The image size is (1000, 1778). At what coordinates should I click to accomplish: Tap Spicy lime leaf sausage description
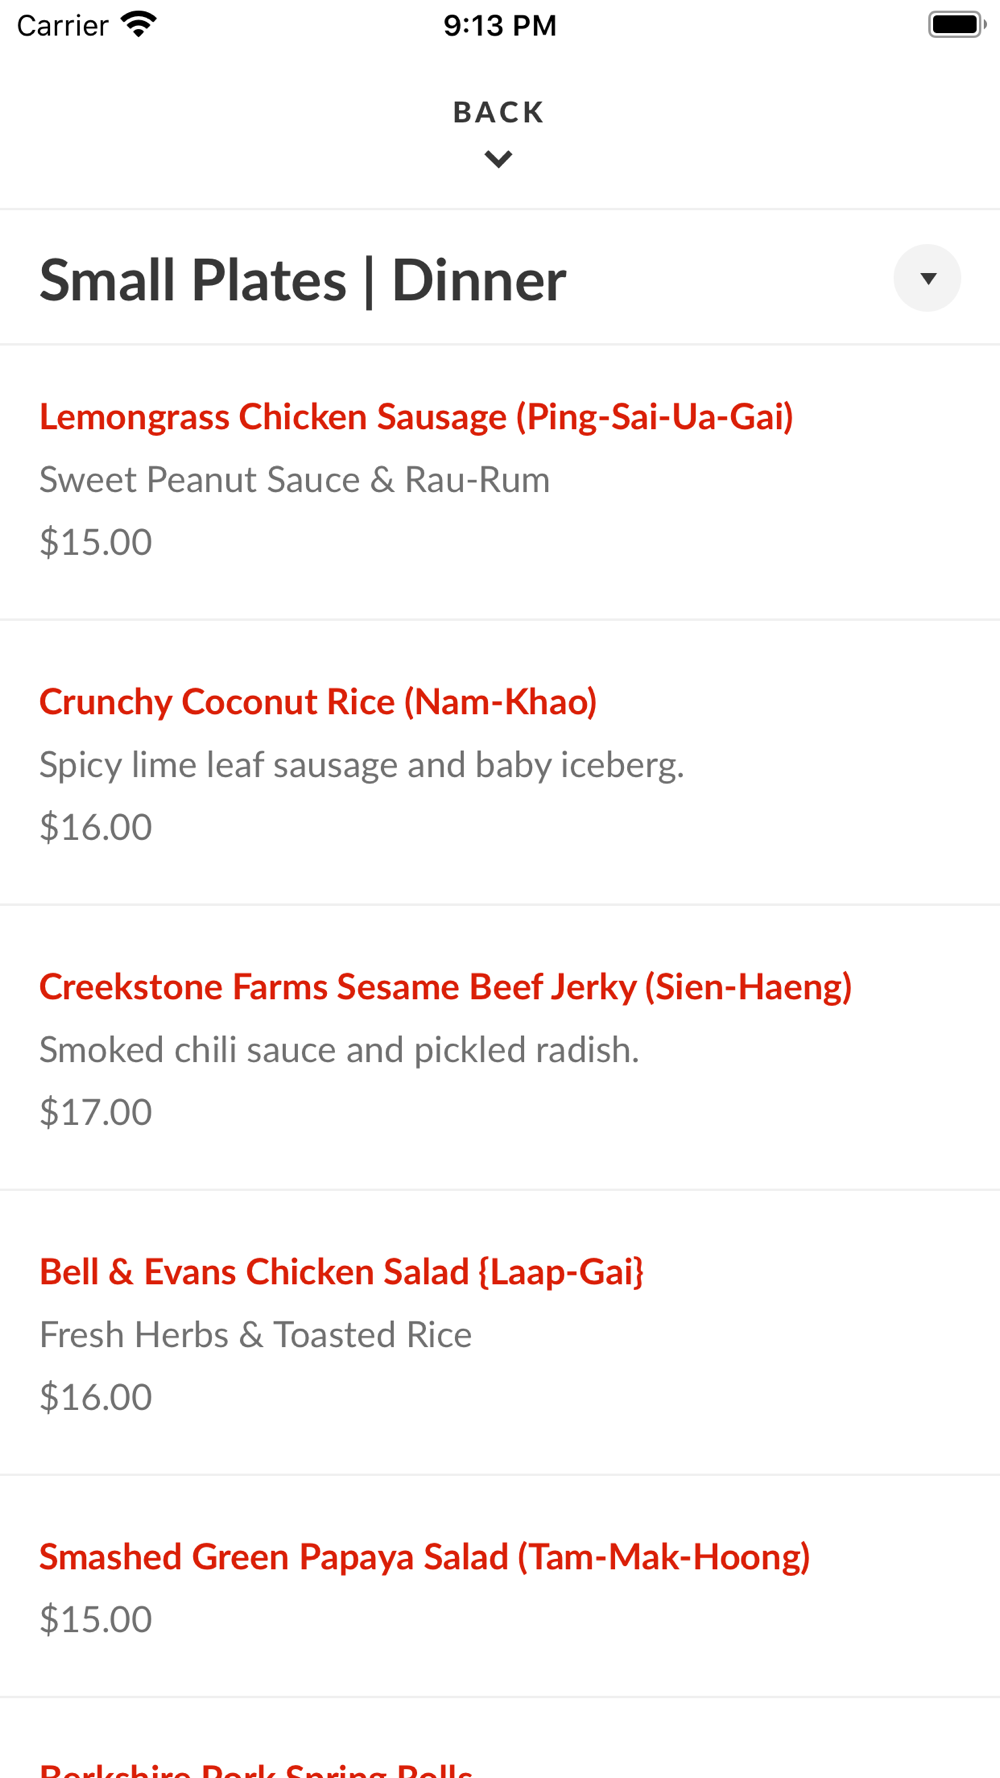click(x=361, y=765)
